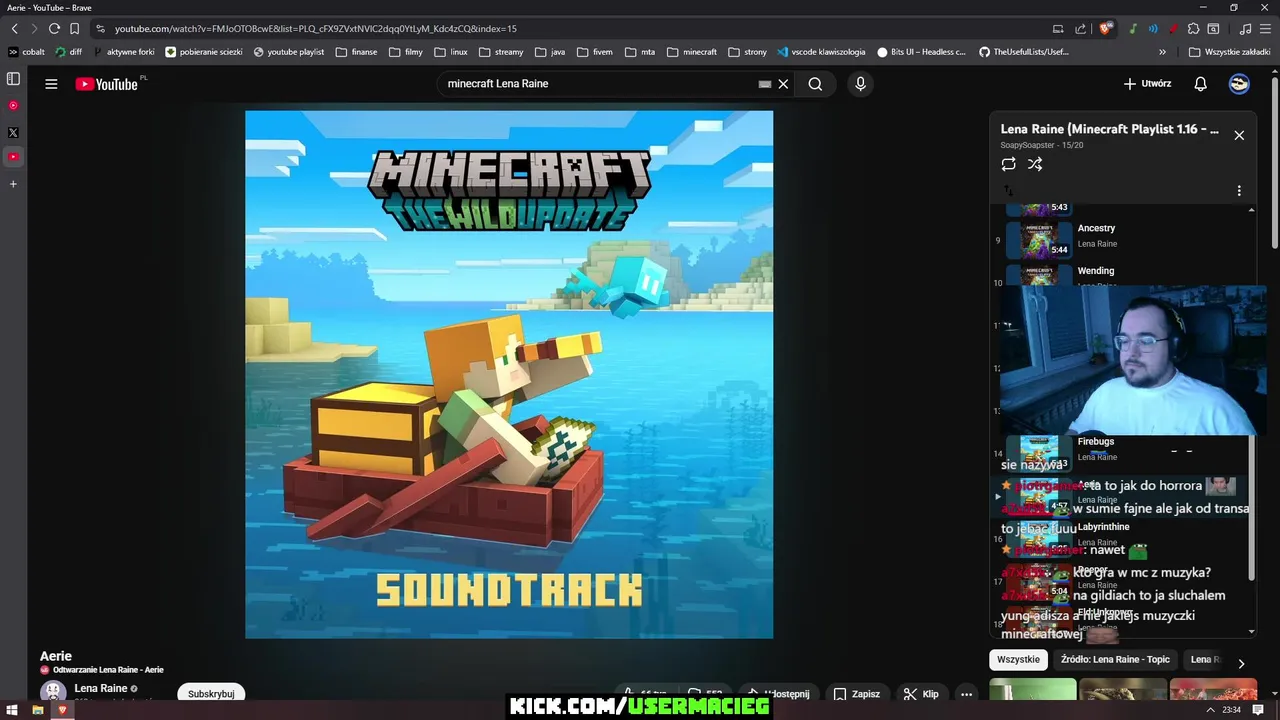Open the X sidebar shortcut
The width and height of the screenshot is (1280, 720).
tap(13, 132)
